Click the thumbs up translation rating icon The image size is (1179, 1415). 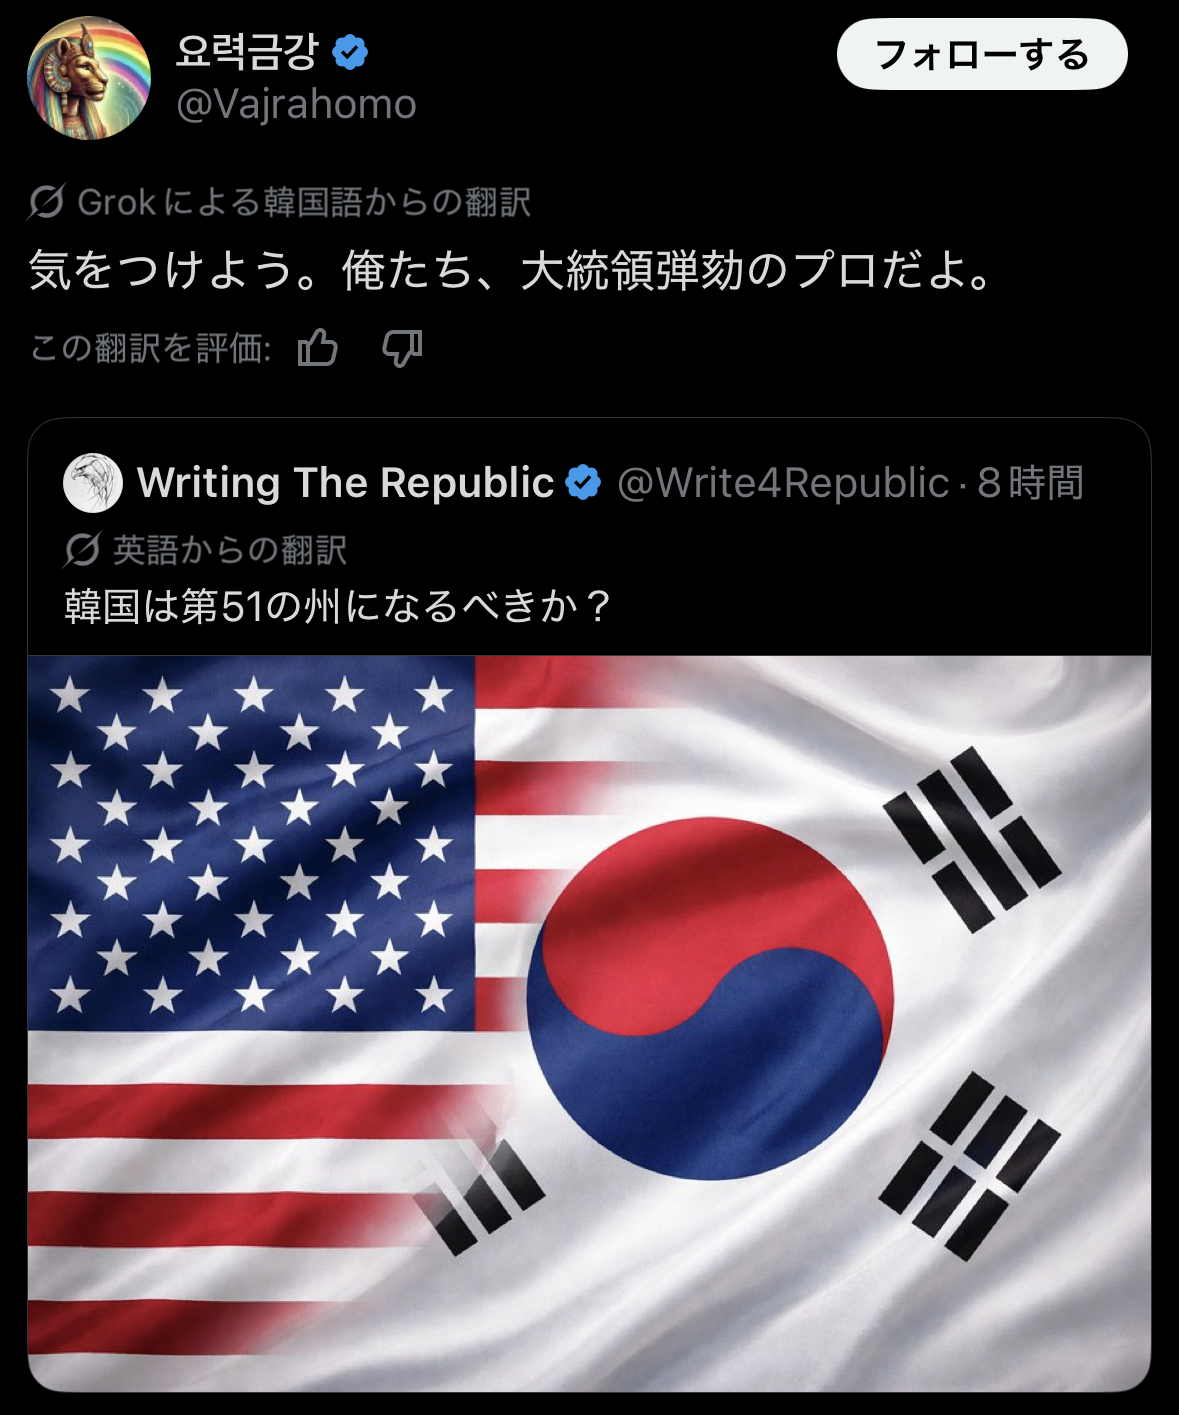point(318,348)
